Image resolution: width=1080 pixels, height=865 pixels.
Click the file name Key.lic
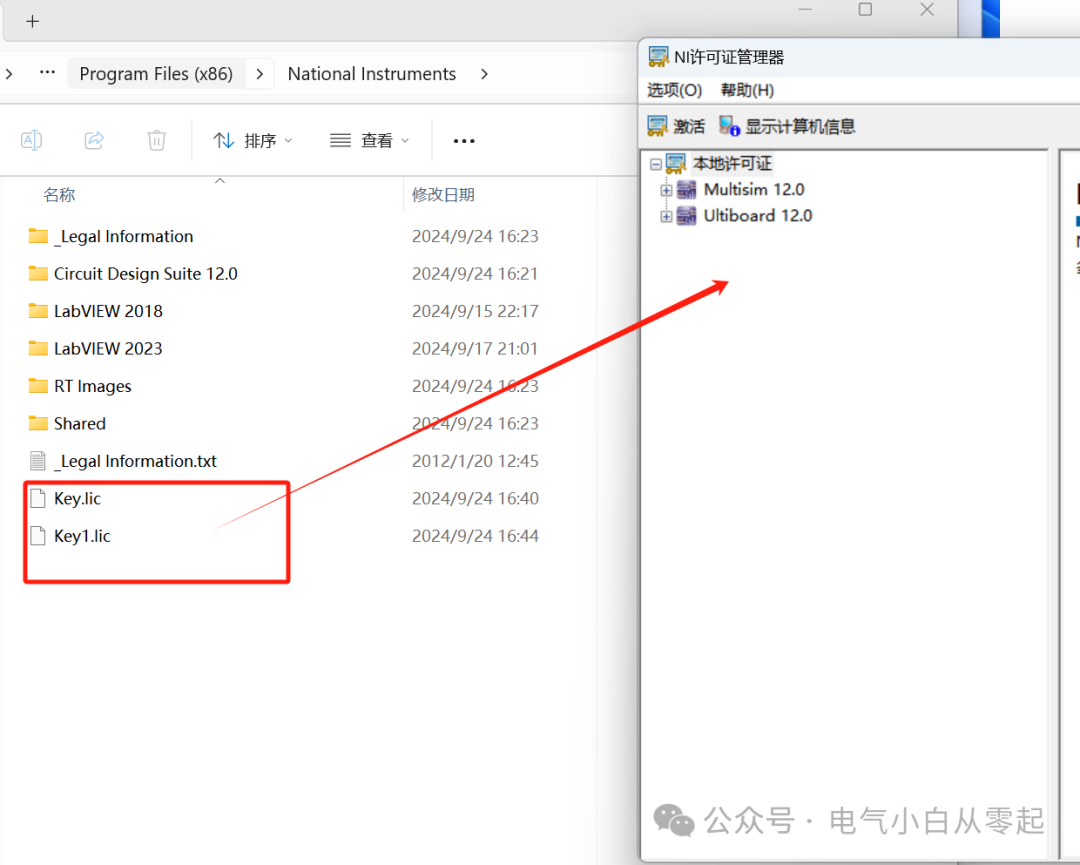pos(78,499)
